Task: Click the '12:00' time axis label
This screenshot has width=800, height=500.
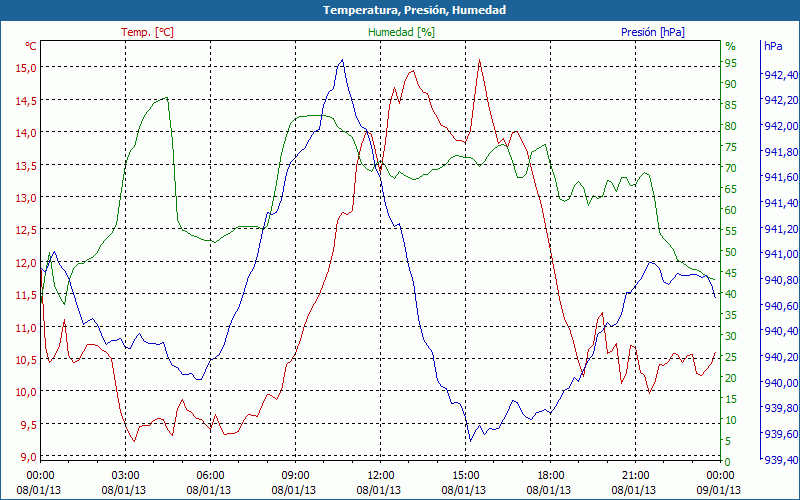Action: 381,476
